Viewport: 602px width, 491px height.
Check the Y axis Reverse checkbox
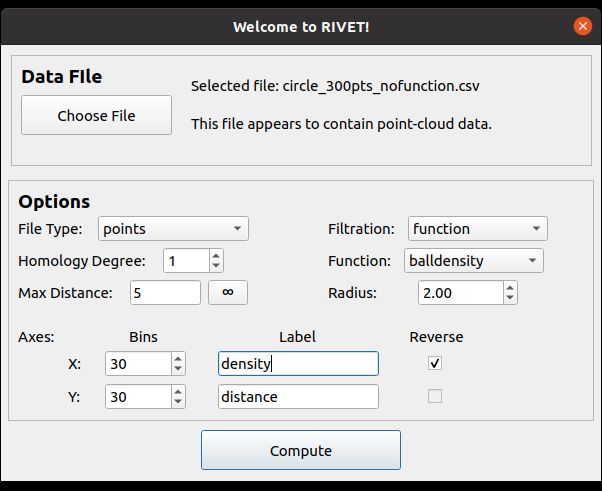435,396
